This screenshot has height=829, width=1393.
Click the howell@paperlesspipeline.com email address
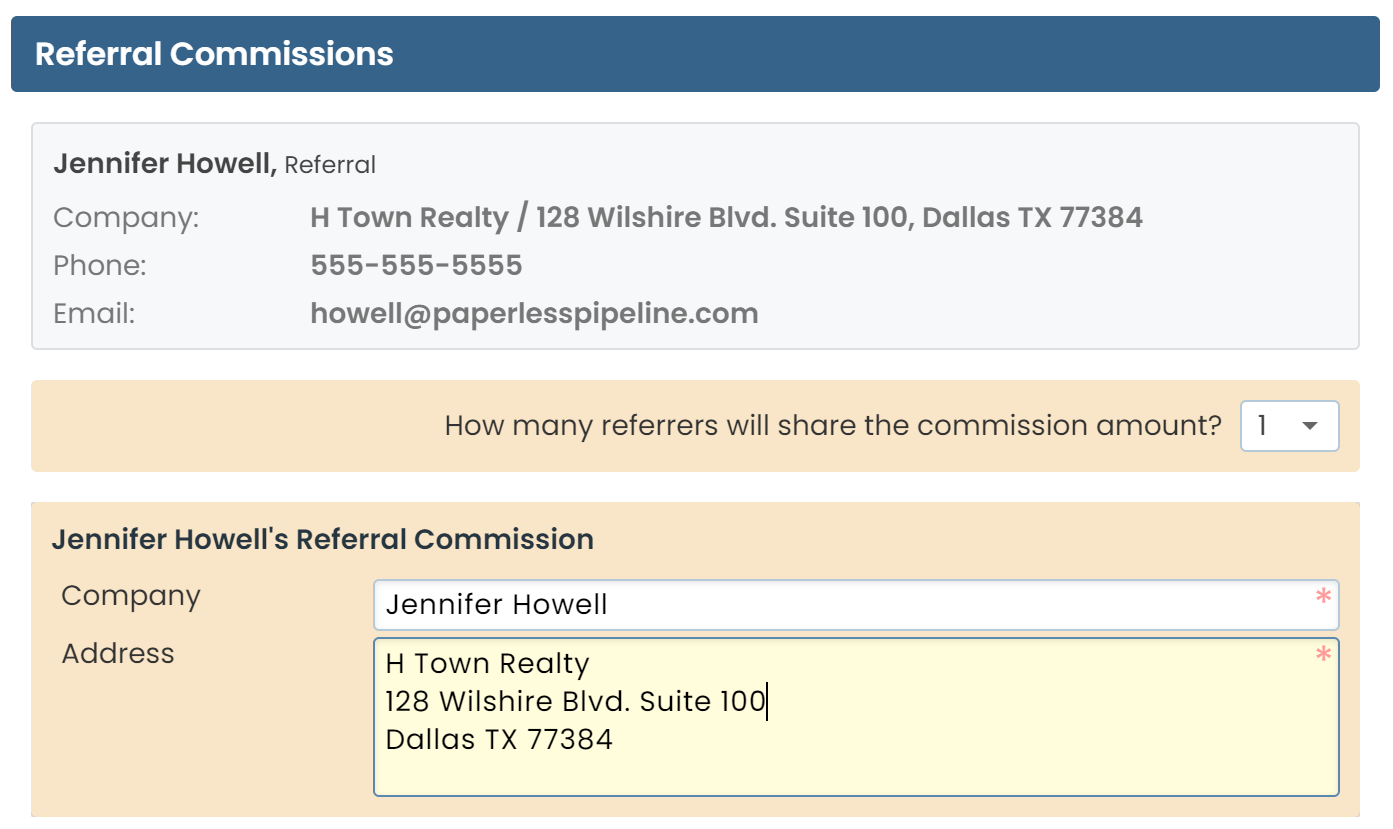click(x=534, y=314)
